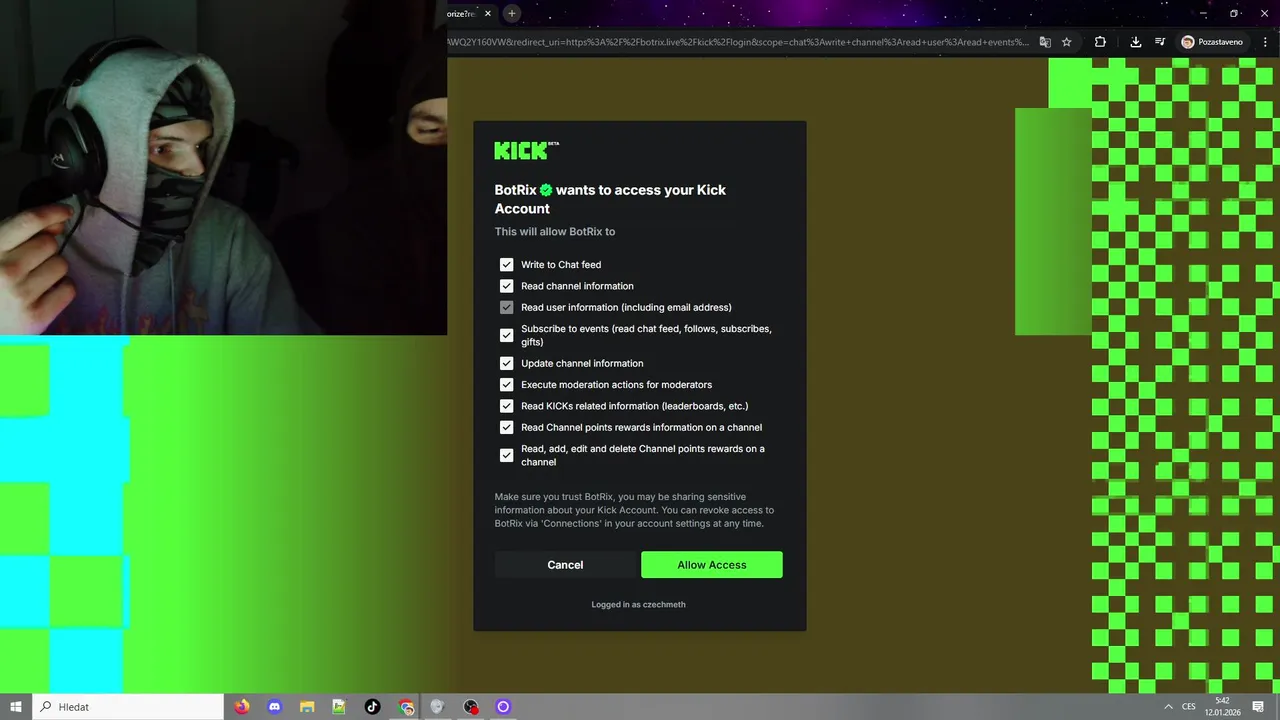Show hidden system tray icons

[x=1169, y=707]
